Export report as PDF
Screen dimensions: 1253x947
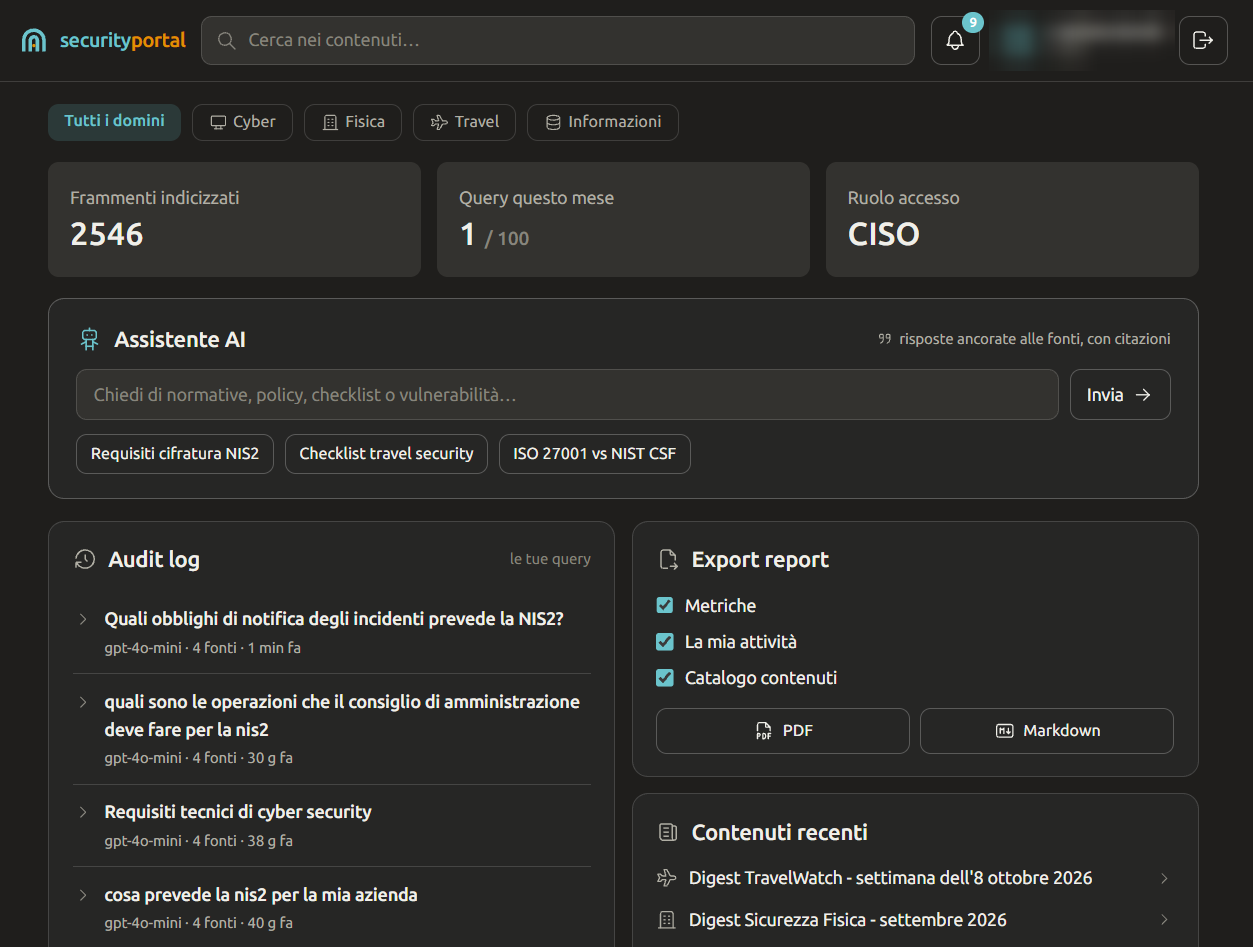click(783, 731)
